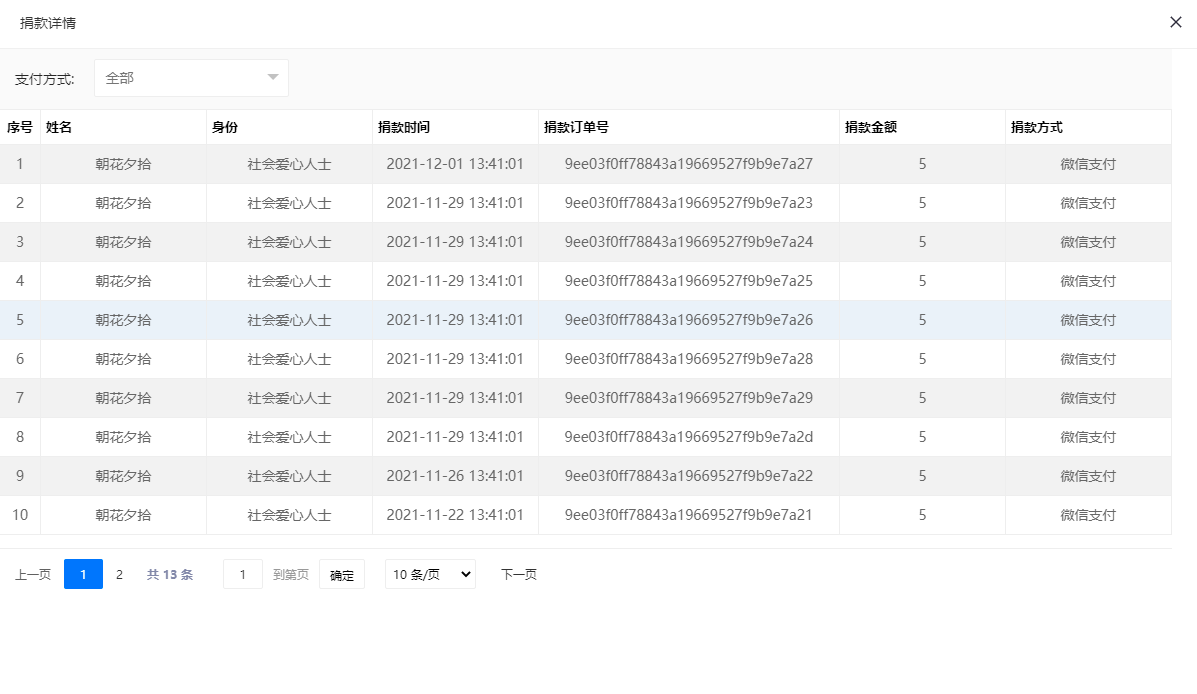Screen dimensions: 1197x694
Task: Click order number ending in e7a2d
Action: pyautogui.click(x=689, y=437)
